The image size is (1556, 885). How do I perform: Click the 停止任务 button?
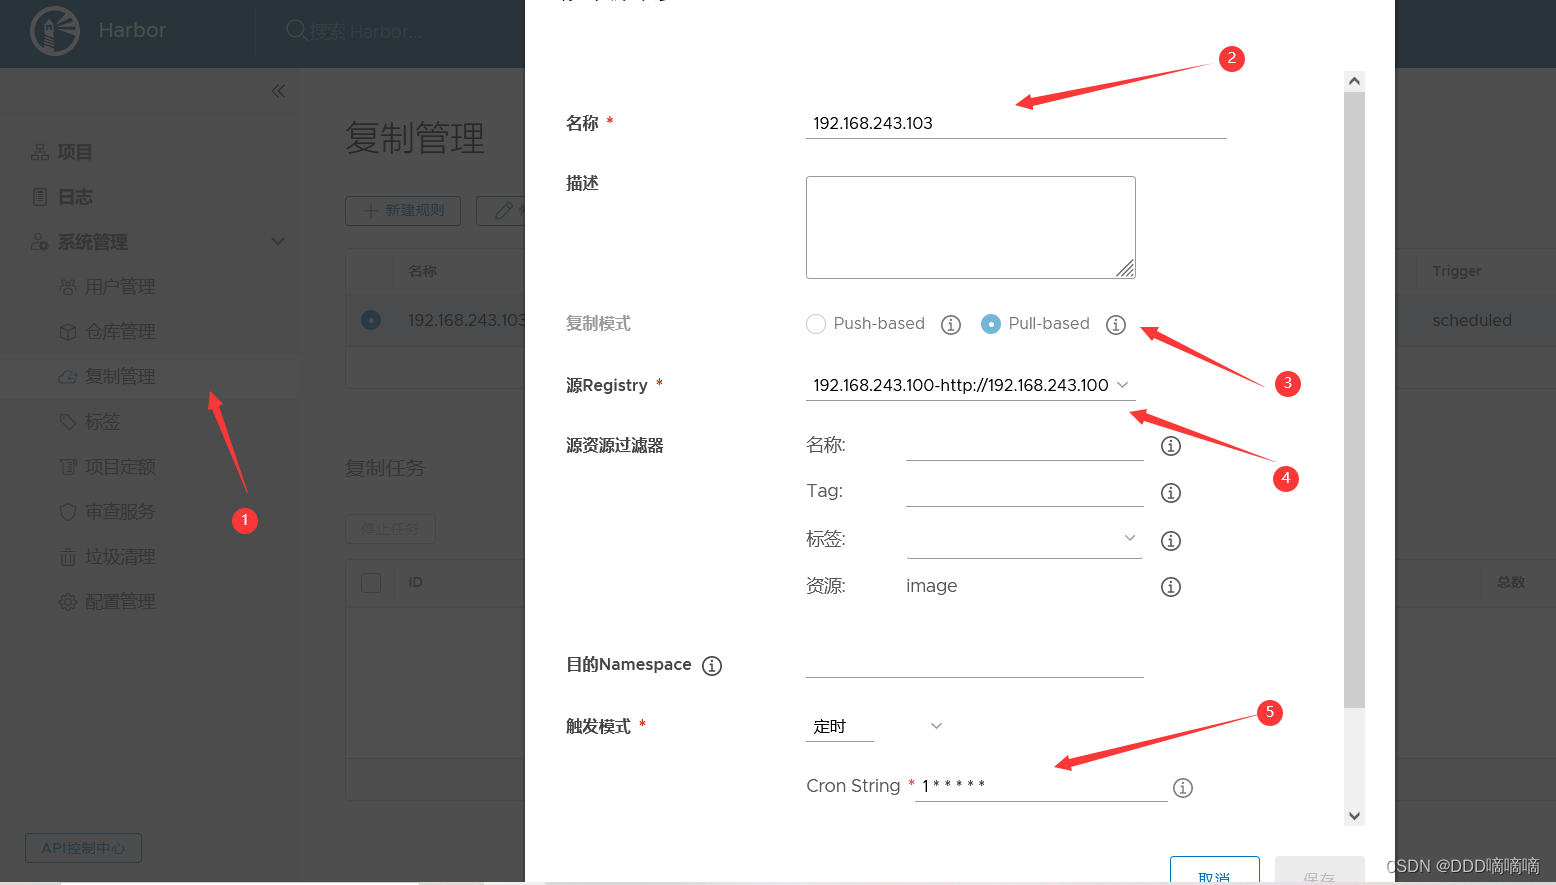tap(390, 529)
